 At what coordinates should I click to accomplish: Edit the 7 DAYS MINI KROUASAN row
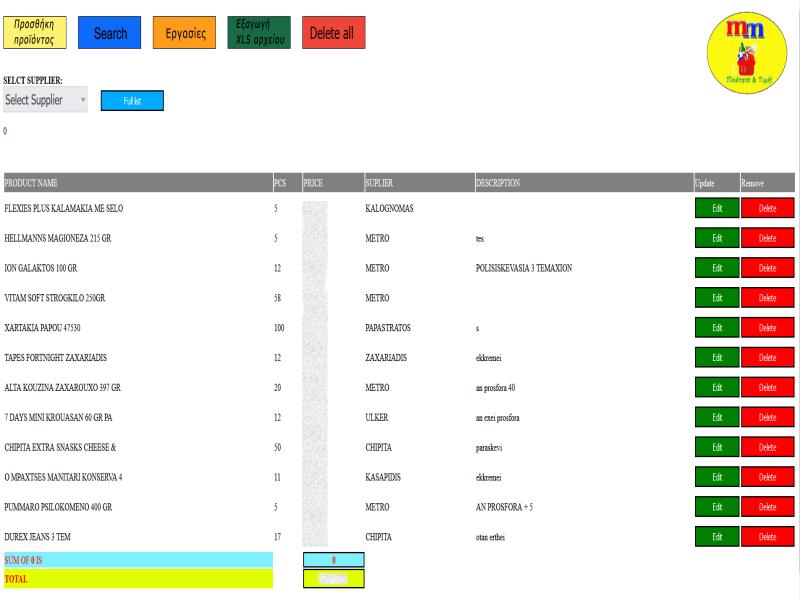coord(717,417)
